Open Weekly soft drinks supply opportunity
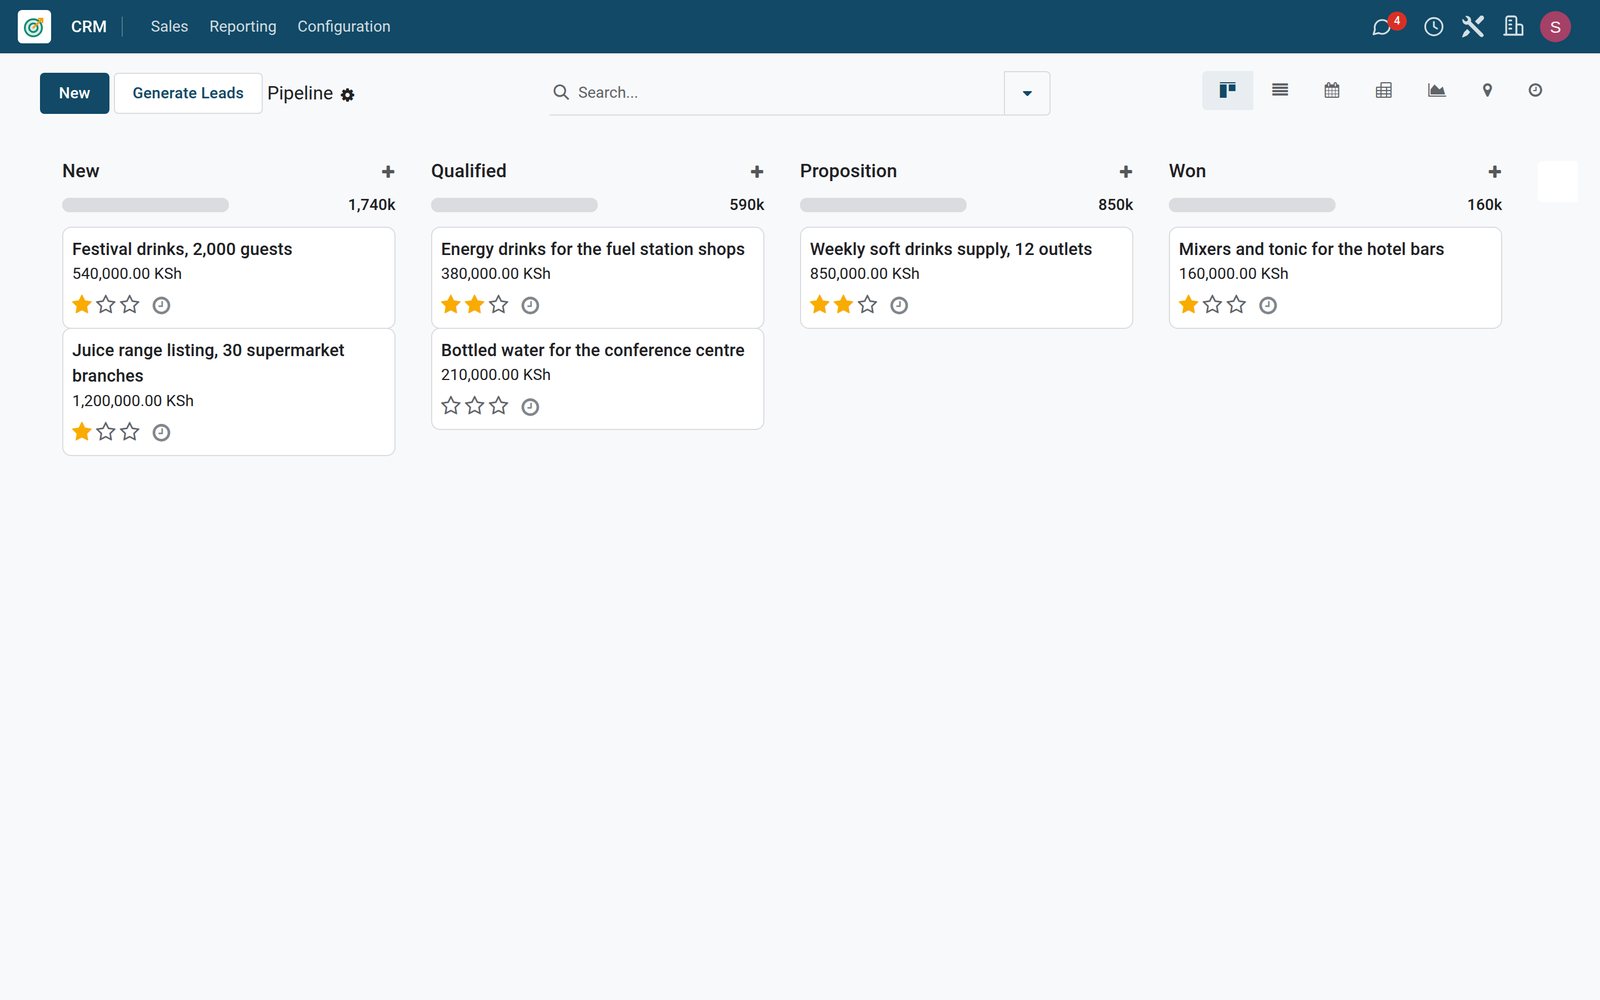 [x=966, y=277]
